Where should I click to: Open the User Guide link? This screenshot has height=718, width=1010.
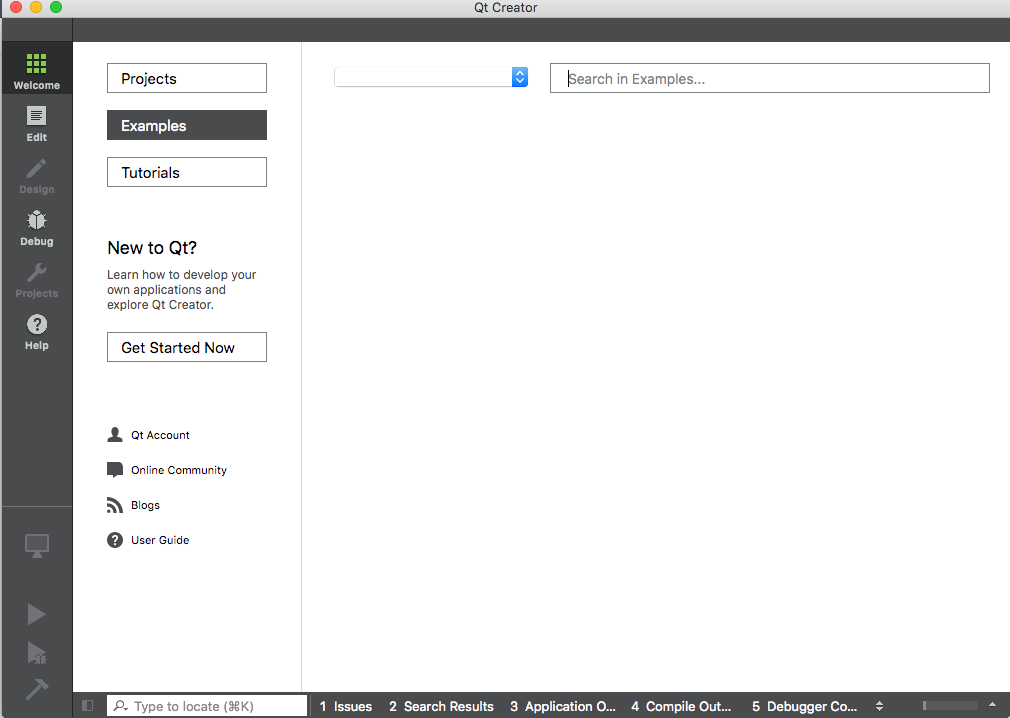coord(160,540)
